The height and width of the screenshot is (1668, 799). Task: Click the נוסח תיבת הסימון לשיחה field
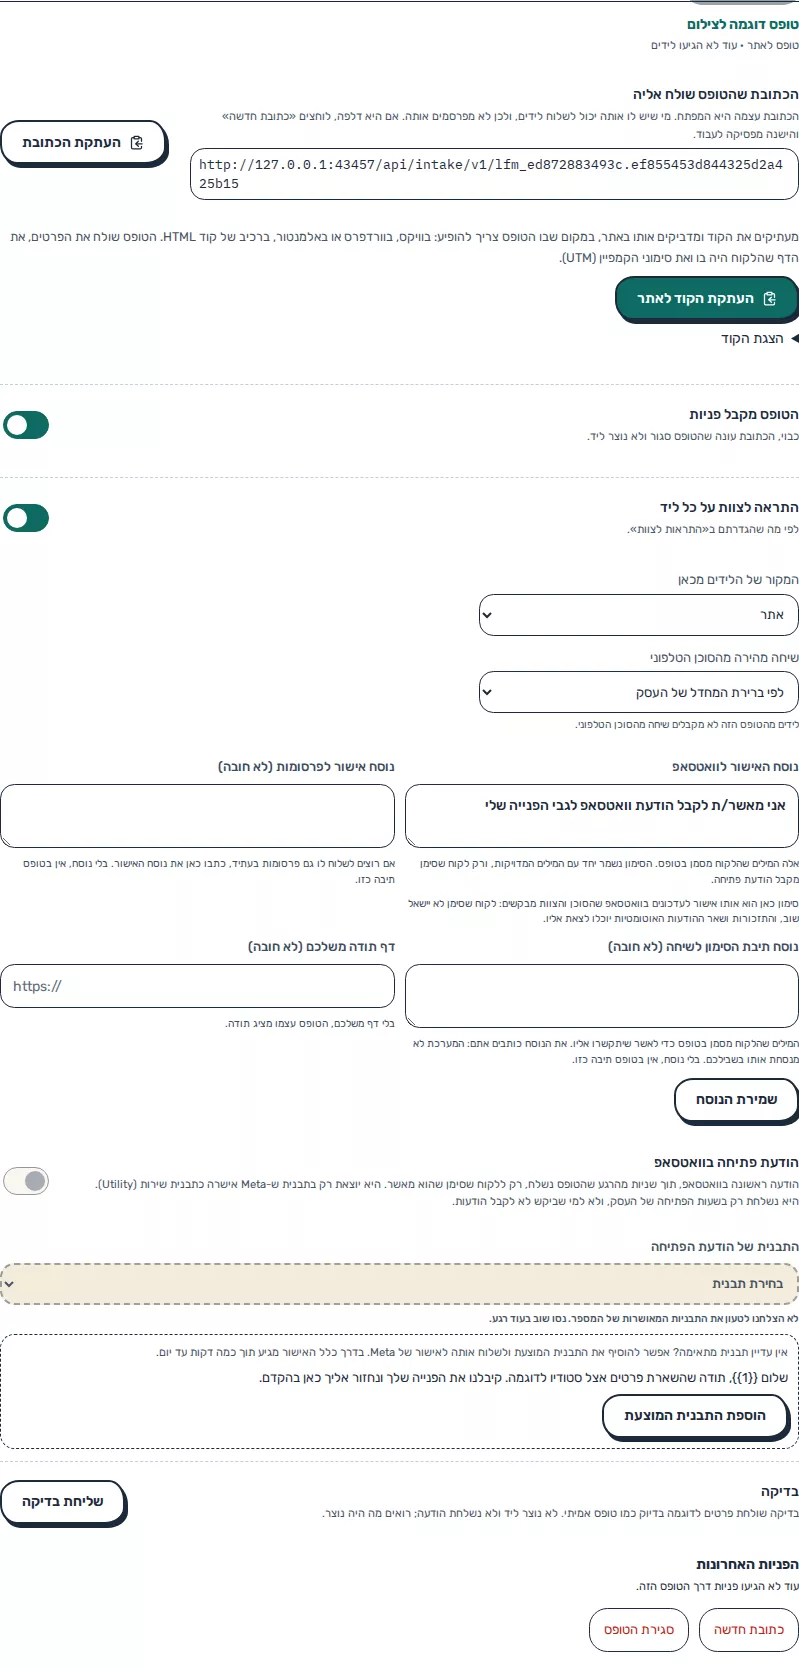tap(602, 996)
